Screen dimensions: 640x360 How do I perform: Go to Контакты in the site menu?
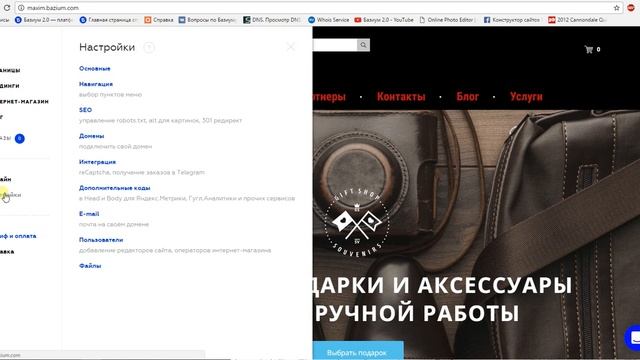click(x=401, y=97)
